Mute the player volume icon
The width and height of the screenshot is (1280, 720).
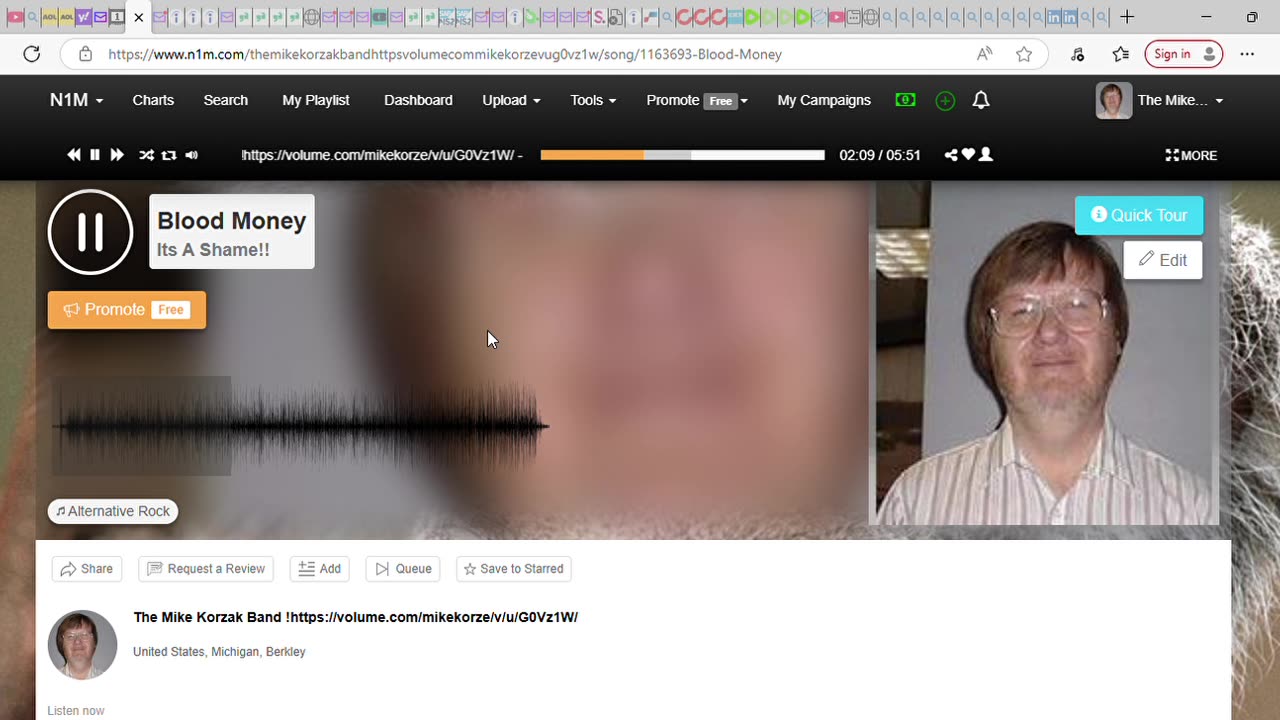(x=191, y=155)
